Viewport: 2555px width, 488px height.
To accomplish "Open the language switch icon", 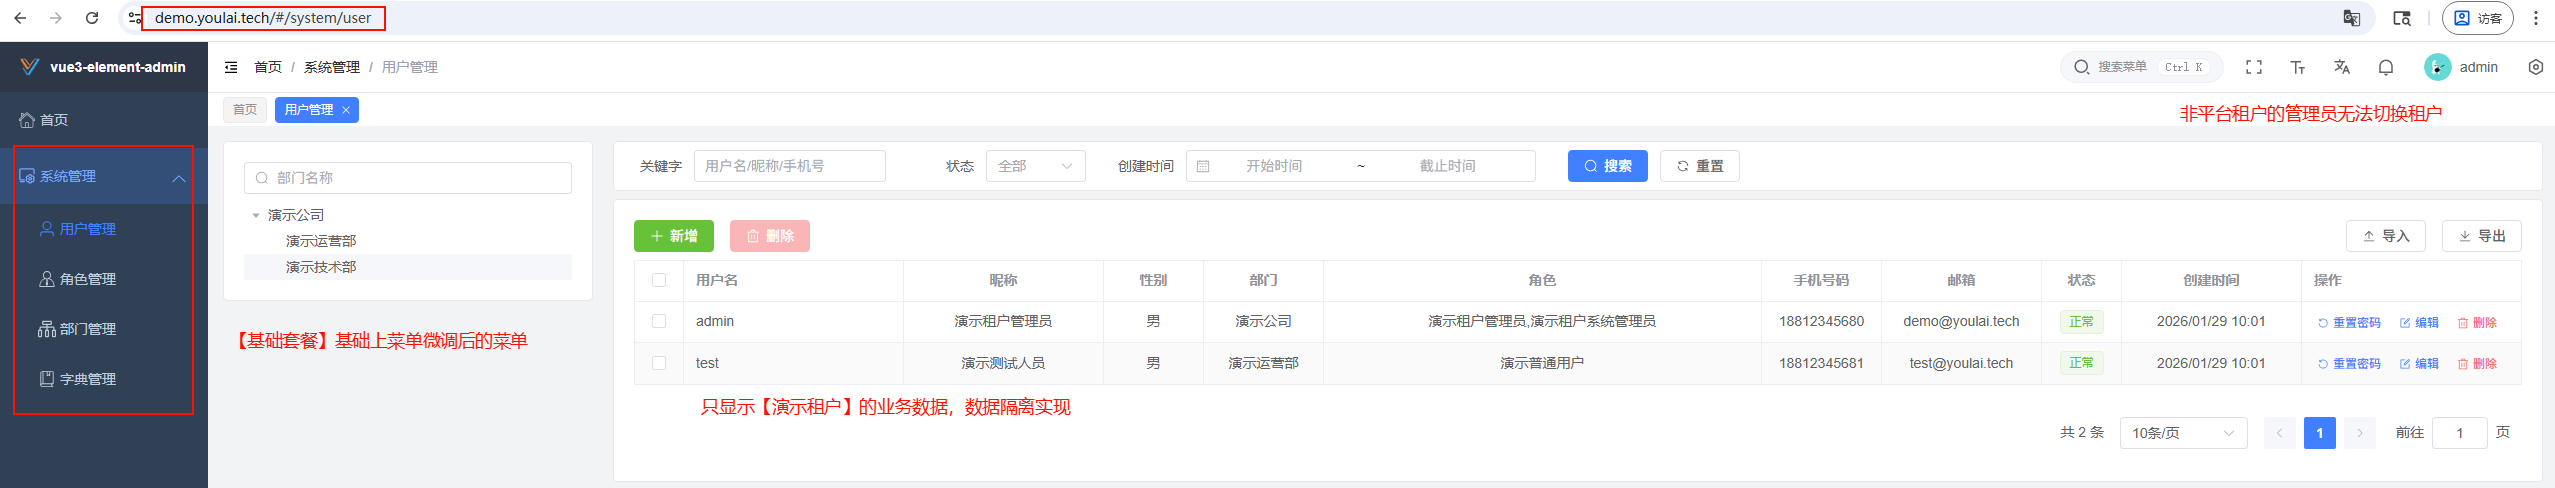I will click(x=2342, y=67).
